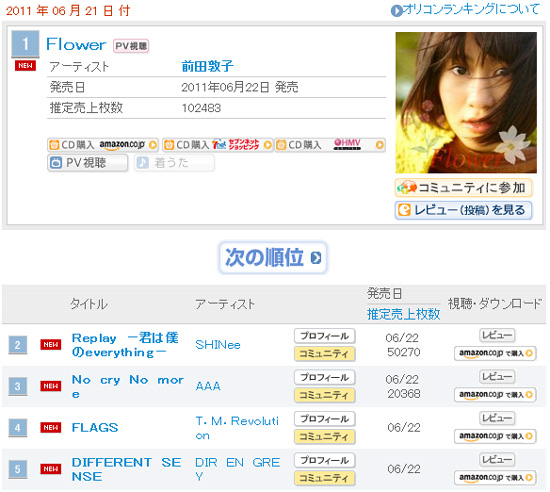
Task: Click the PV視聴 badge beside Flower title
Action: 131,46
